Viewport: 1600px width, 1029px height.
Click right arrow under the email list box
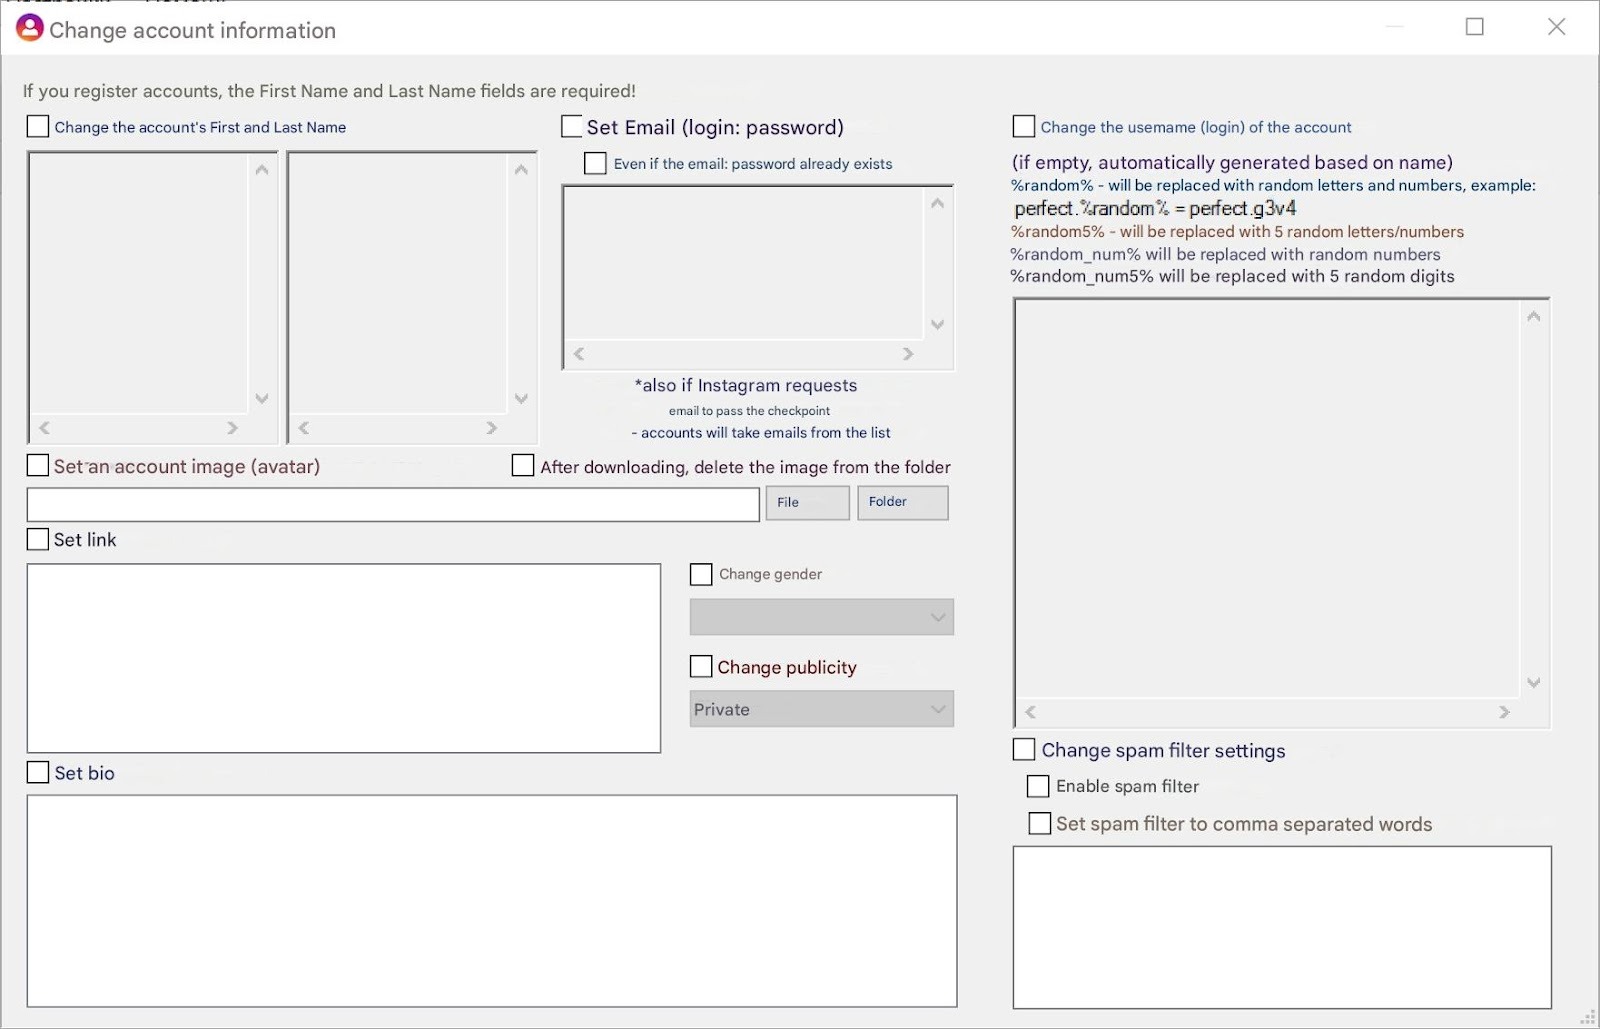point(908,354)
